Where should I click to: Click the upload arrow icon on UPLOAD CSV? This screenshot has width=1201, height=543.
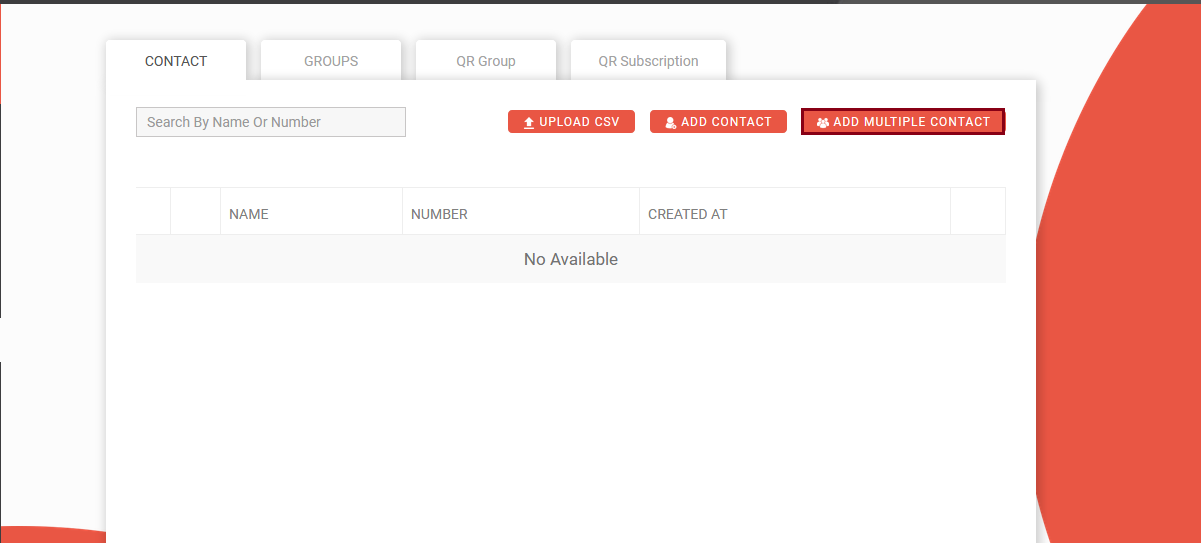point(529,122)
